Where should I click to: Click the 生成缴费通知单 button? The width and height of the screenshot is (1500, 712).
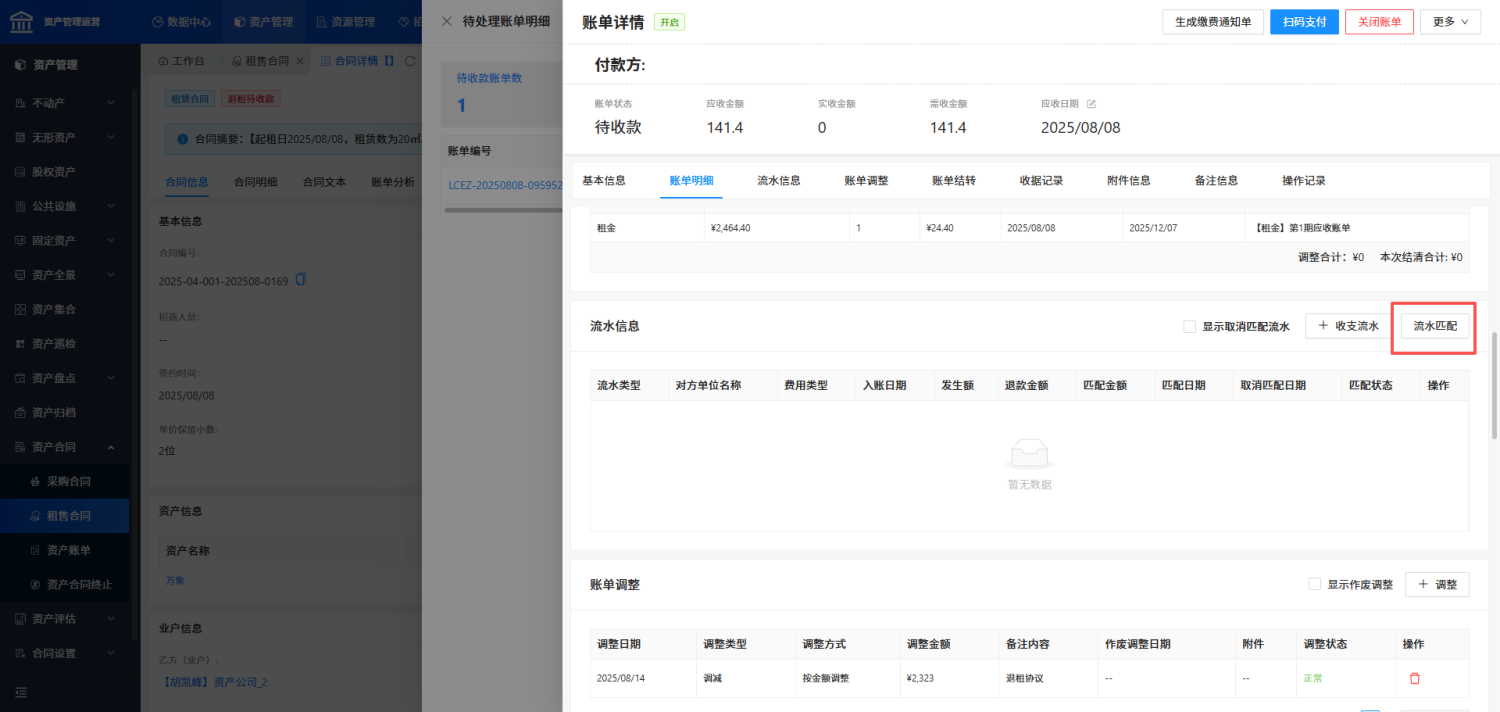point(1212,21)
